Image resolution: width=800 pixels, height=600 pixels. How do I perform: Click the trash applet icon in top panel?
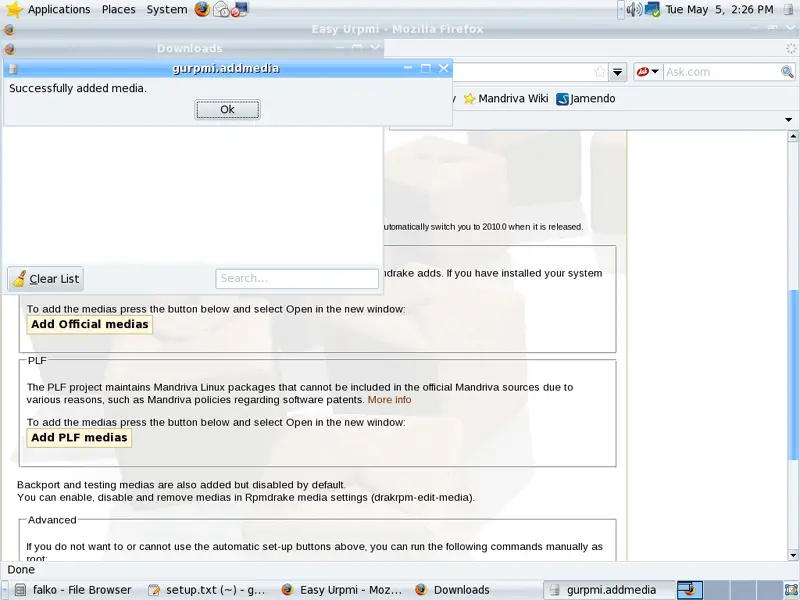(x=788, y=9)
